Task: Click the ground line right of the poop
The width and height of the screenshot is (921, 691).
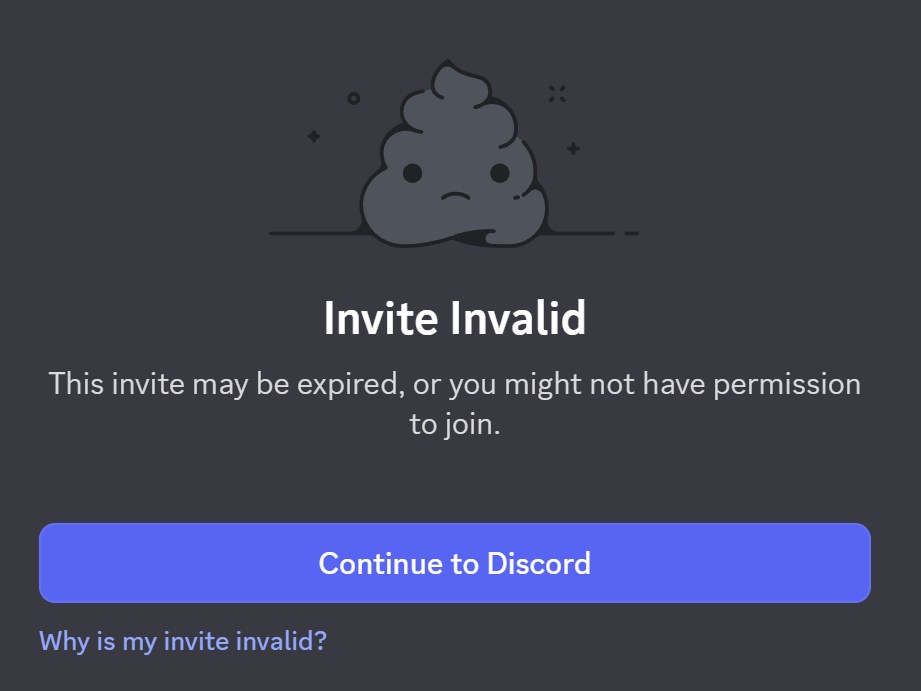Action: (x=581, y=233)
